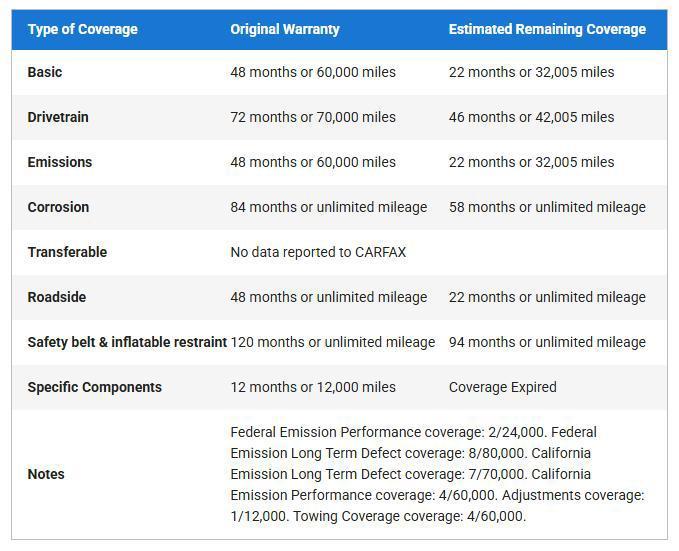679x551 pixels.
Task: Click the Notes row label
Action: 46,474
